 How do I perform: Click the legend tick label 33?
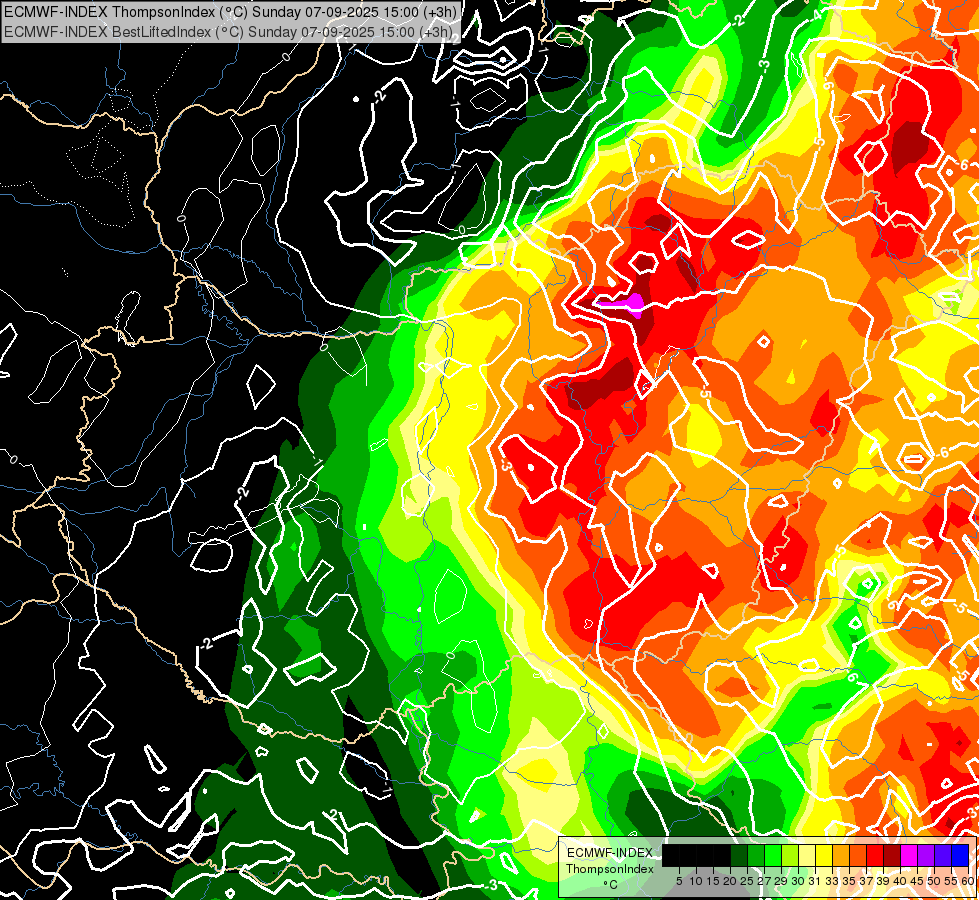pyautogui.click(x=832, y=881)
